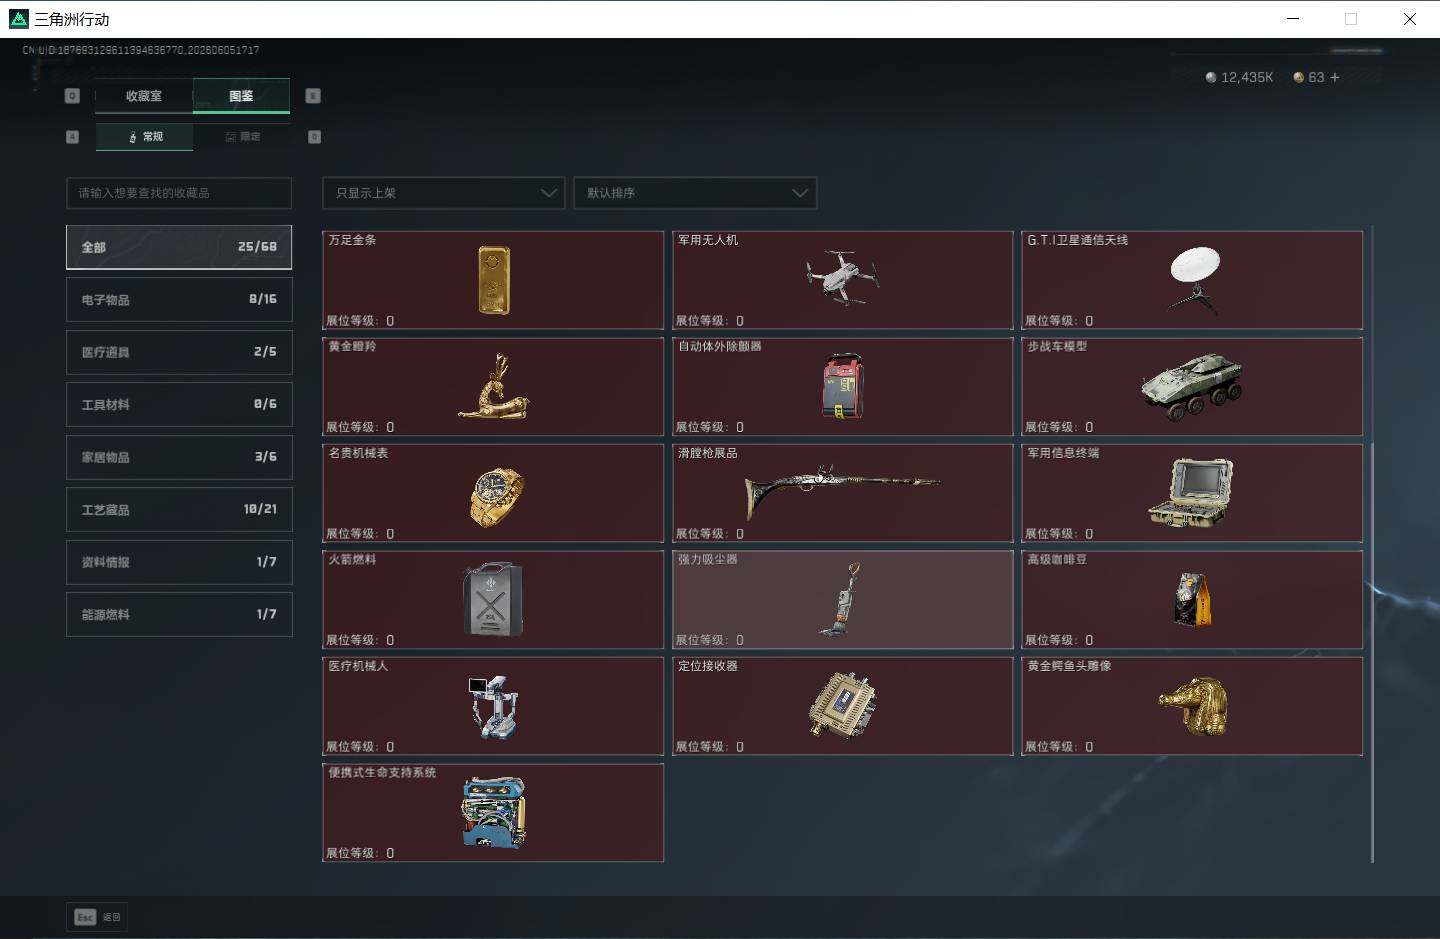Select the 工艺藏品 category
Image resolution: width=1440 pixels, height=939 pixels.
179,510
